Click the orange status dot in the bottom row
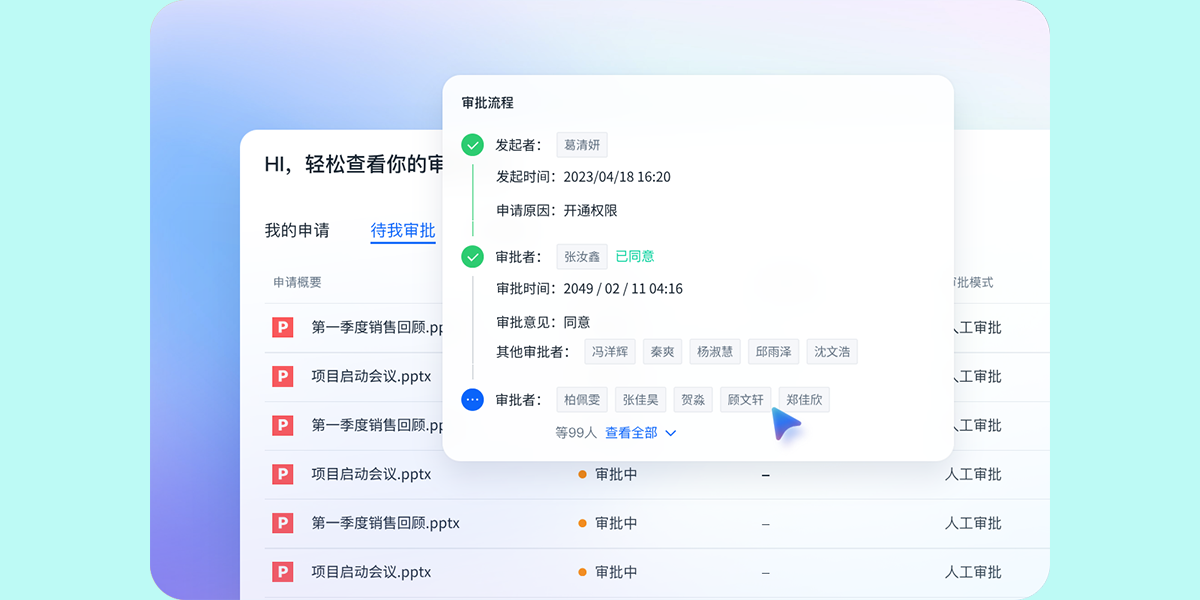Screen dimensions: 1200x600 582,572
